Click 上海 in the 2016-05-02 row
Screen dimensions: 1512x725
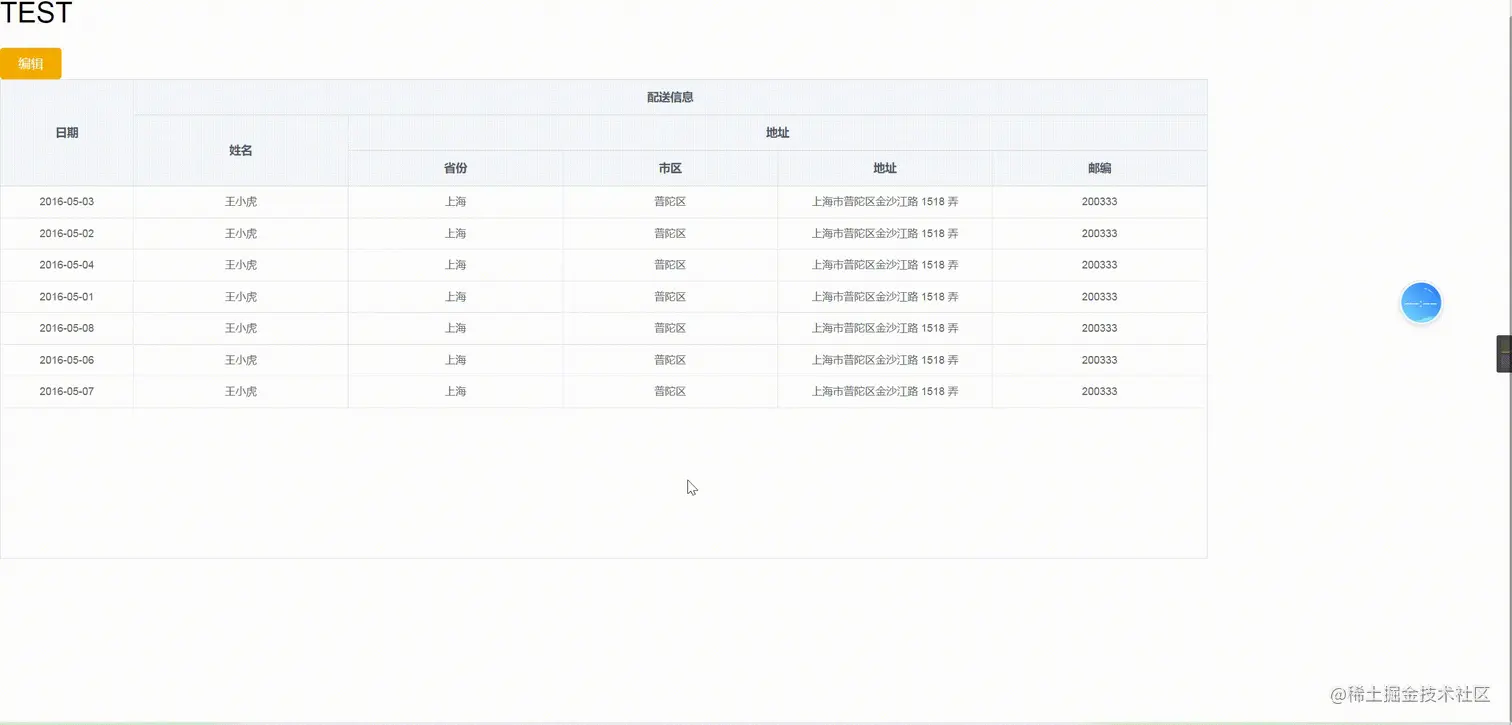[x=455, y=233]
